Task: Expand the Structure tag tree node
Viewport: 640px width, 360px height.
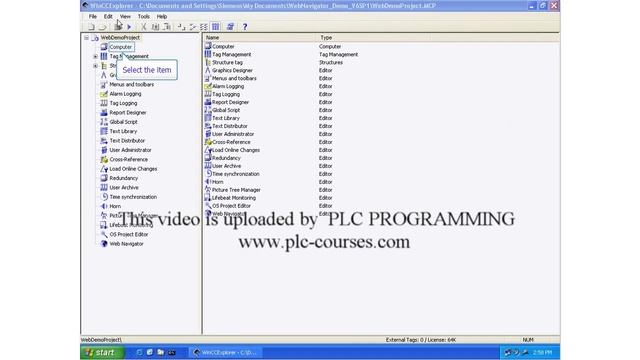Action: [95, 66]
